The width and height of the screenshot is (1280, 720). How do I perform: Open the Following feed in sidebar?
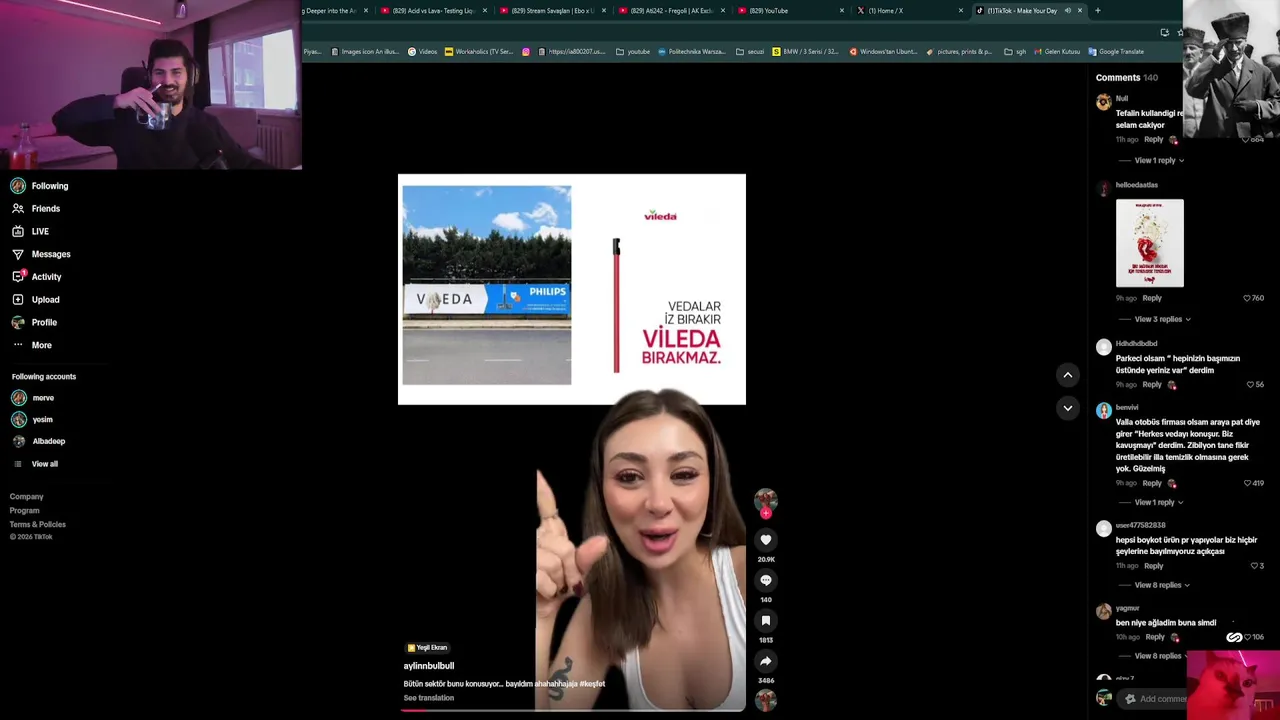pos(40,186)
